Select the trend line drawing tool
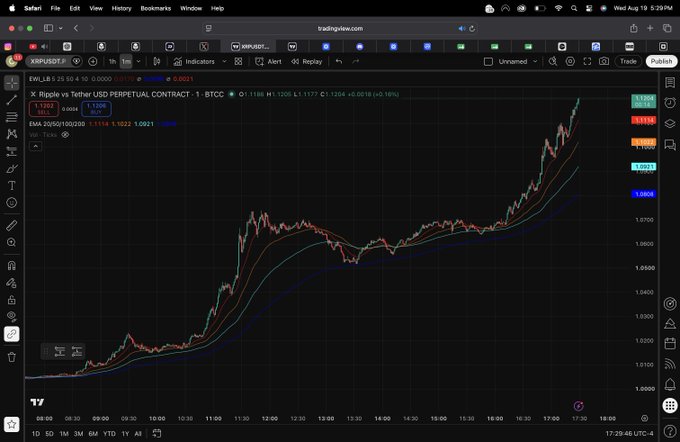This screenshot has width=680, height=442. tap(12, 100)
